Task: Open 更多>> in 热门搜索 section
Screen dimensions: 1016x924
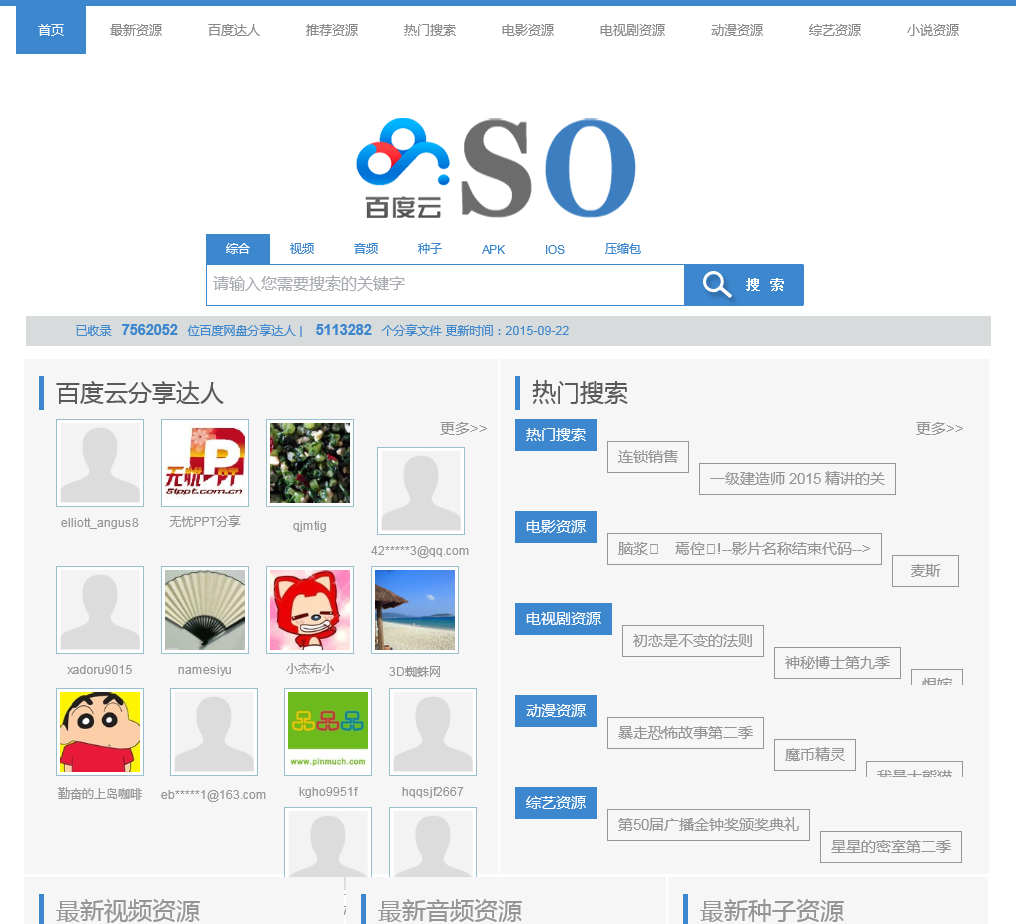Action: [939, 428]
